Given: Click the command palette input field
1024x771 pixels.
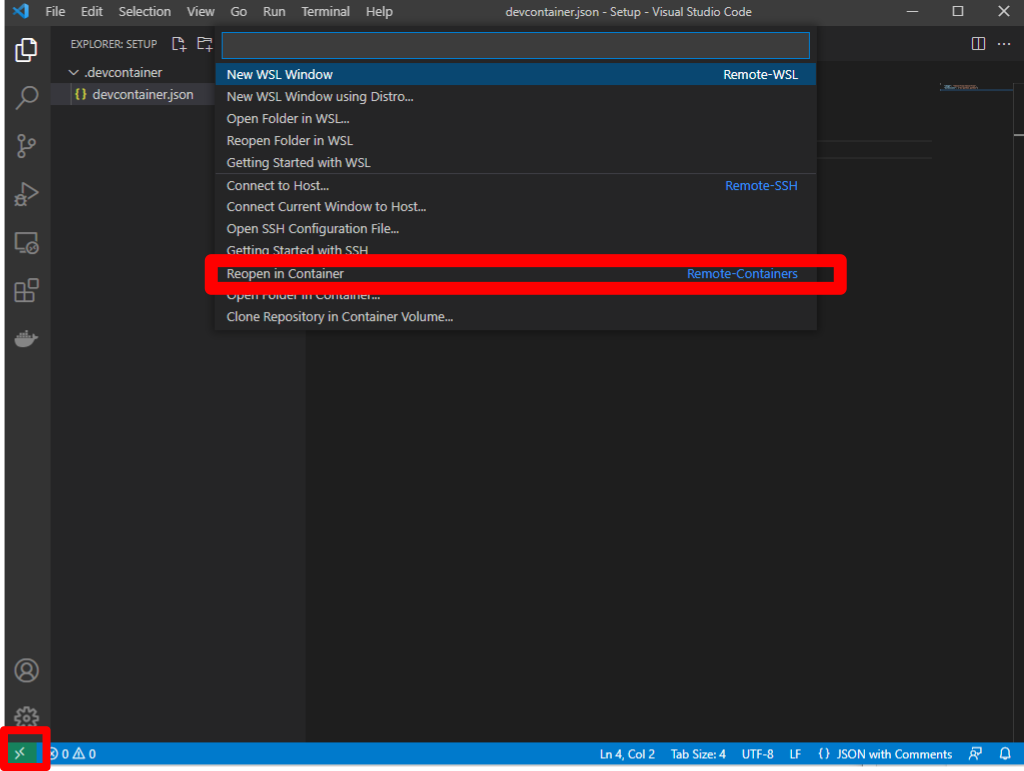Looking at the screenshot, I should click(515, 46).
